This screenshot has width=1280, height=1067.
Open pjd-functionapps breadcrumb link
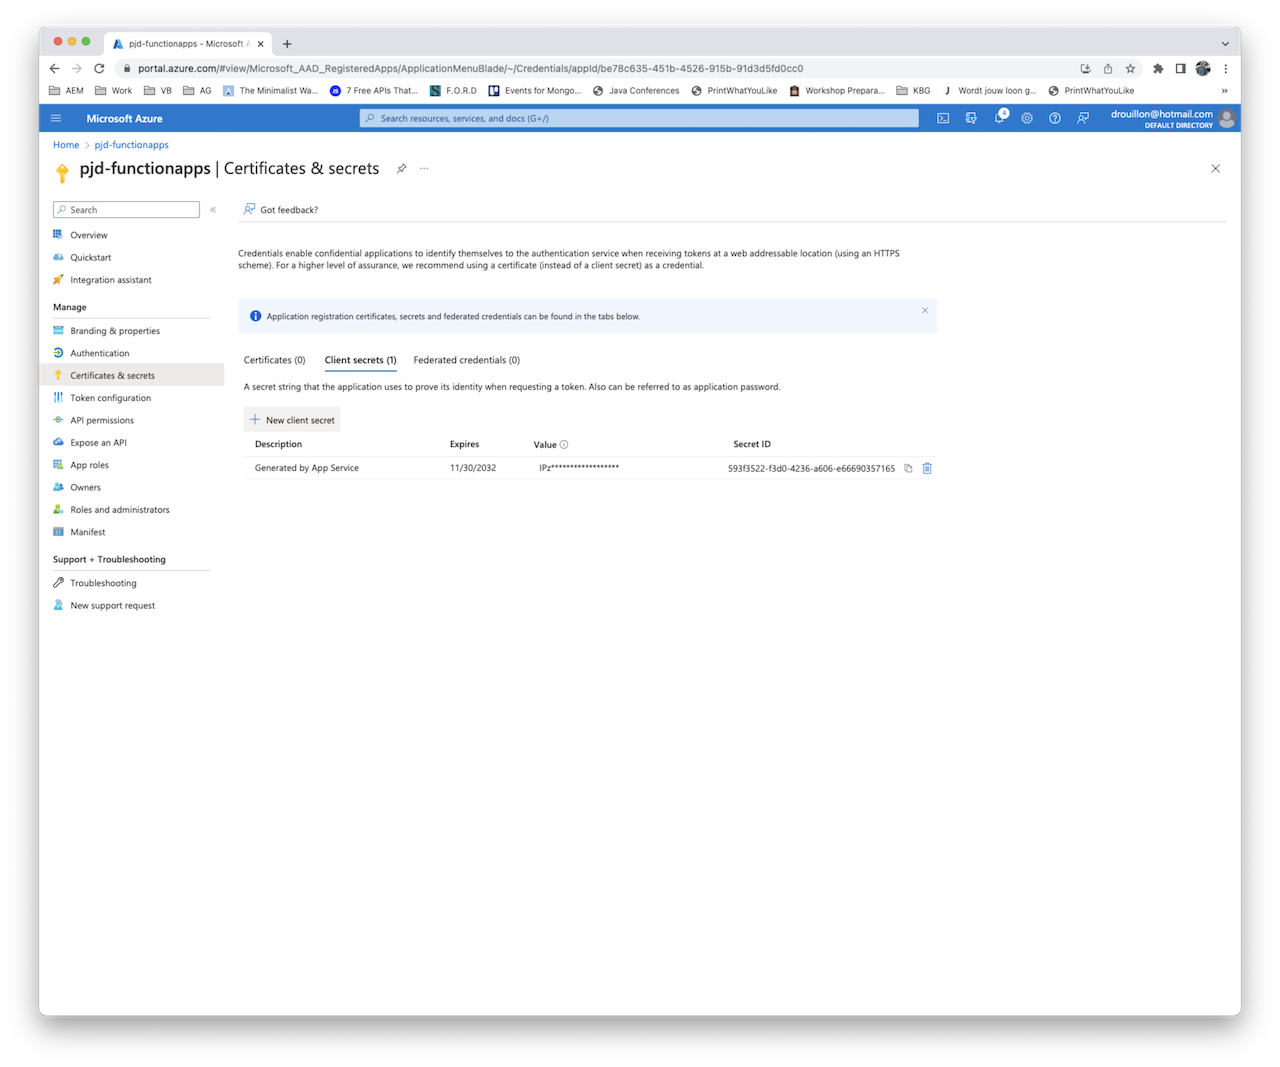tap(132, 145)
